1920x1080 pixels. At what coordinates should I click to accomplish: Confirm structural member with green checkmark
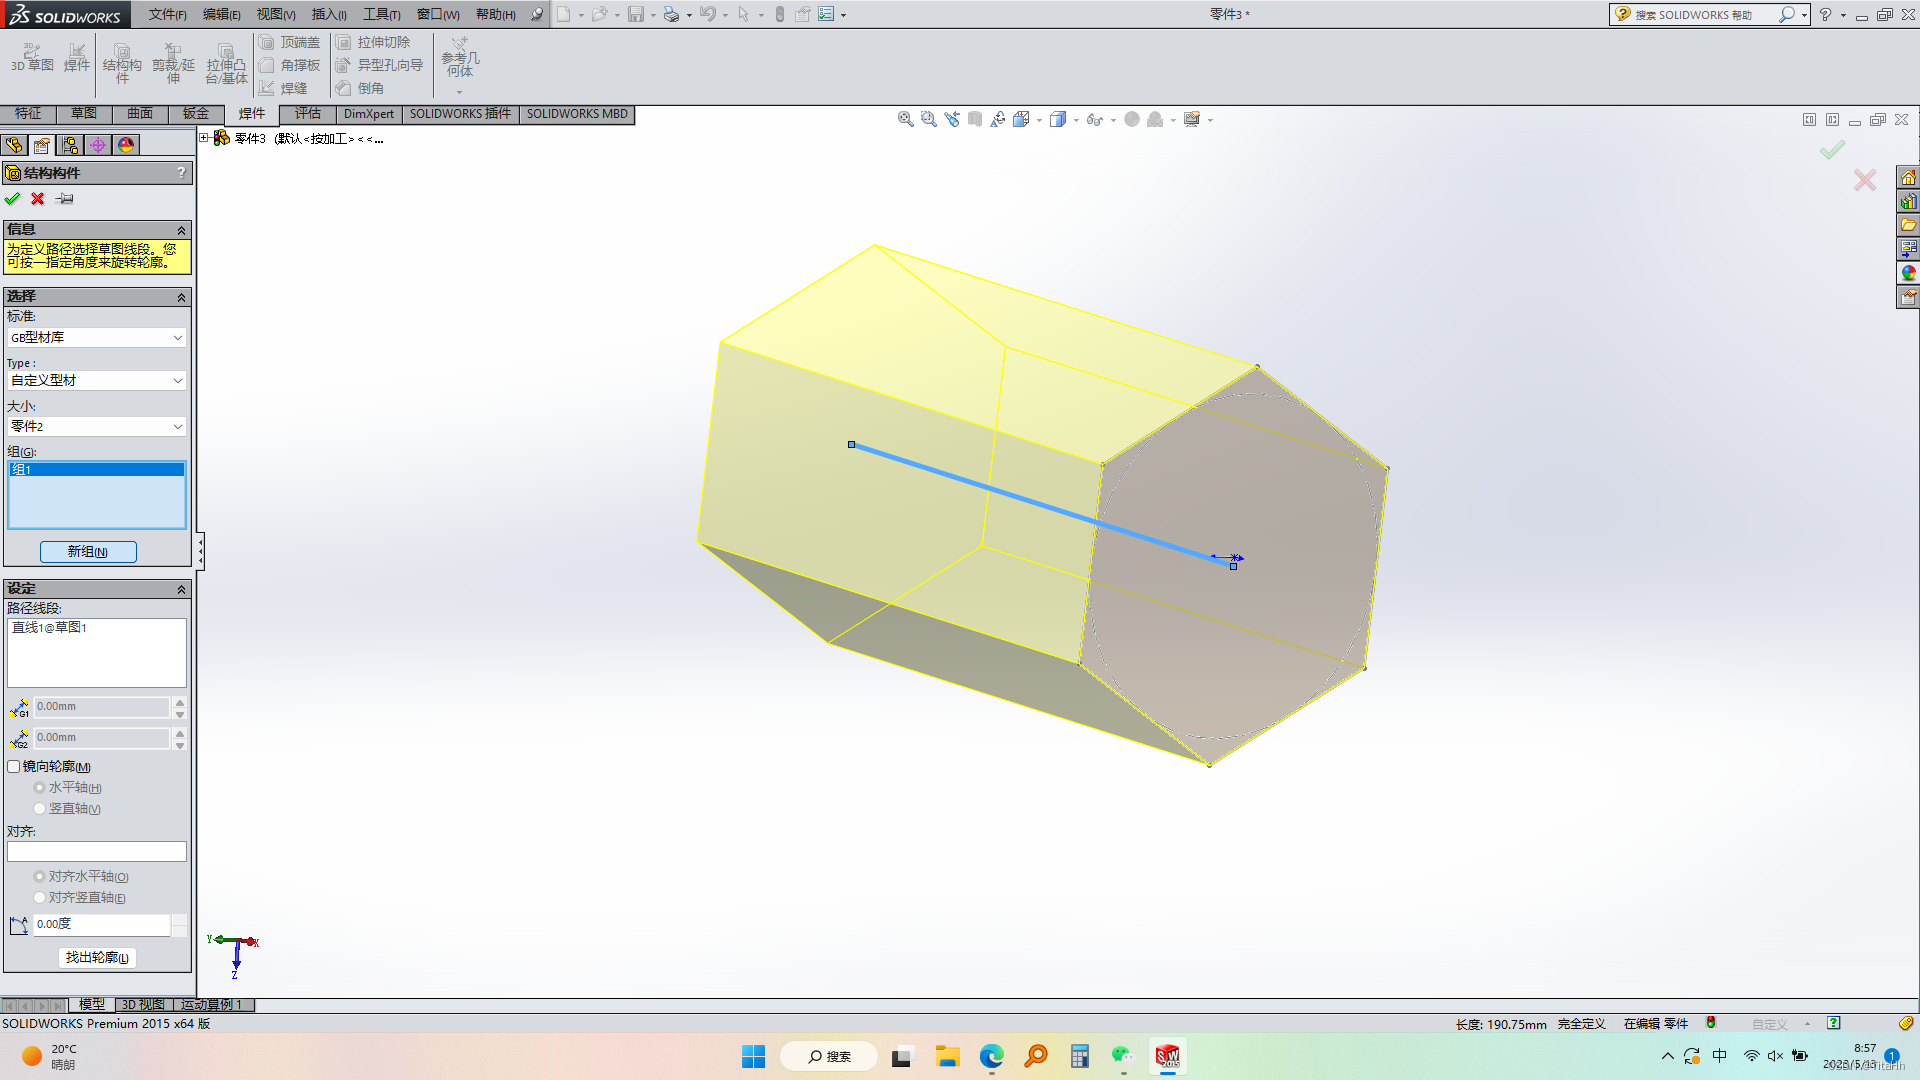point(13,199)
